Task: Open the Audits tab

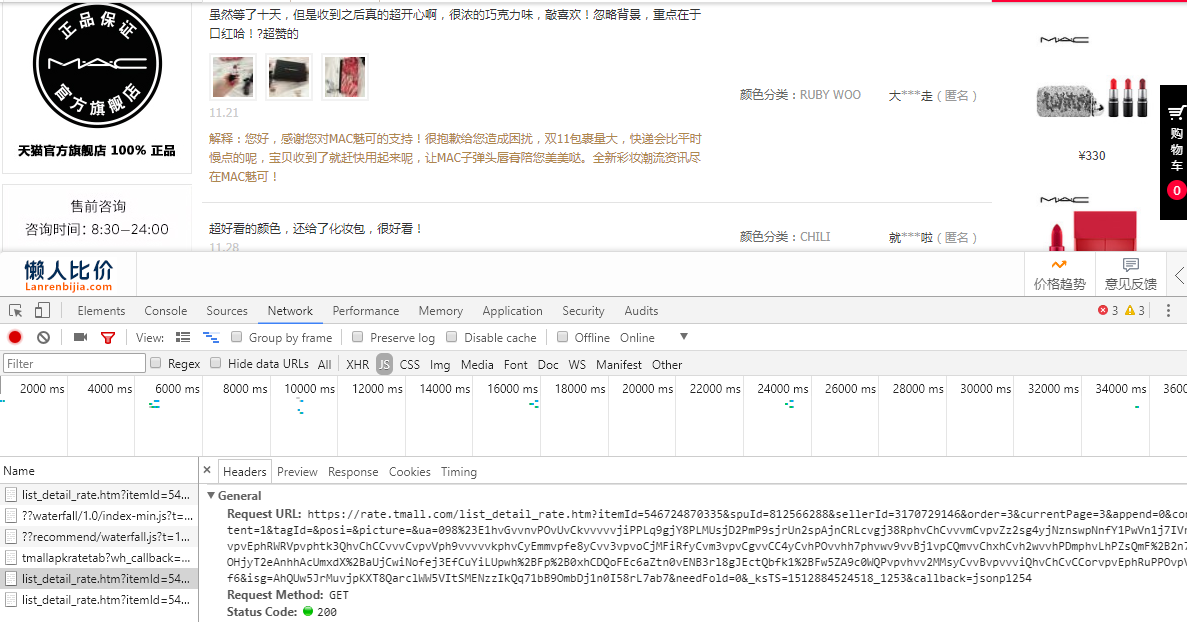Action: point(641,311)
